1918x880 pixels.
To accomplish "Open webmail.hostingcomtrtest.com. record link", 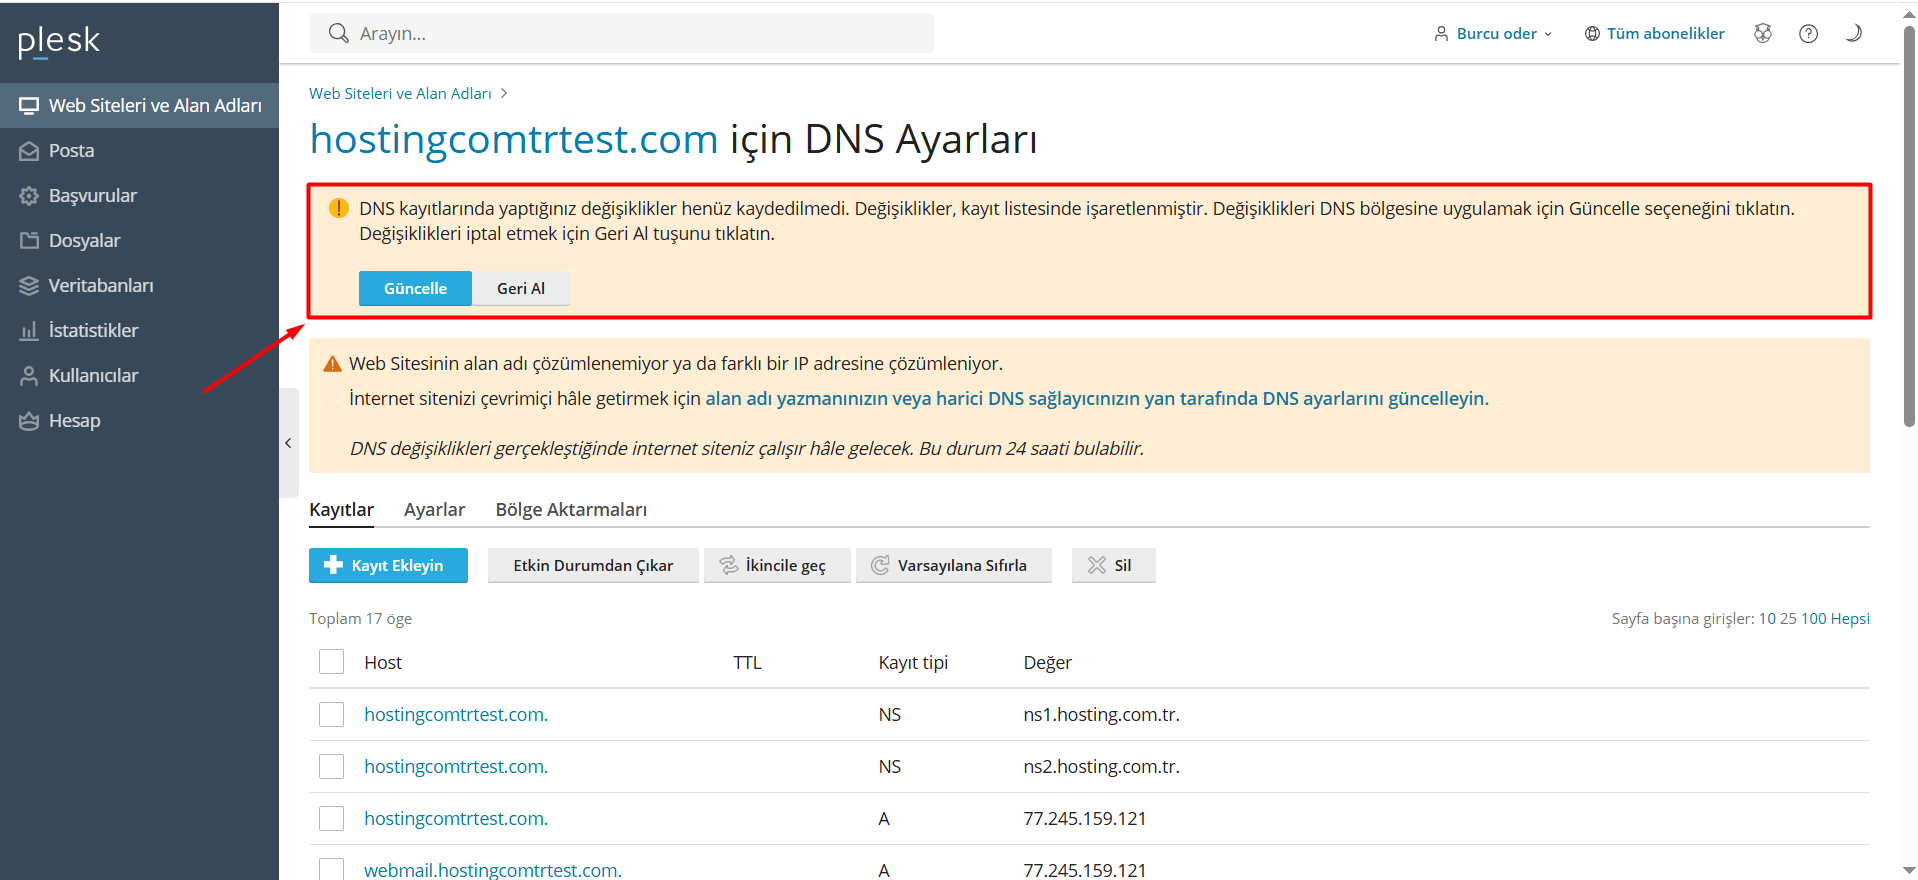I will (x=493, y=870).
